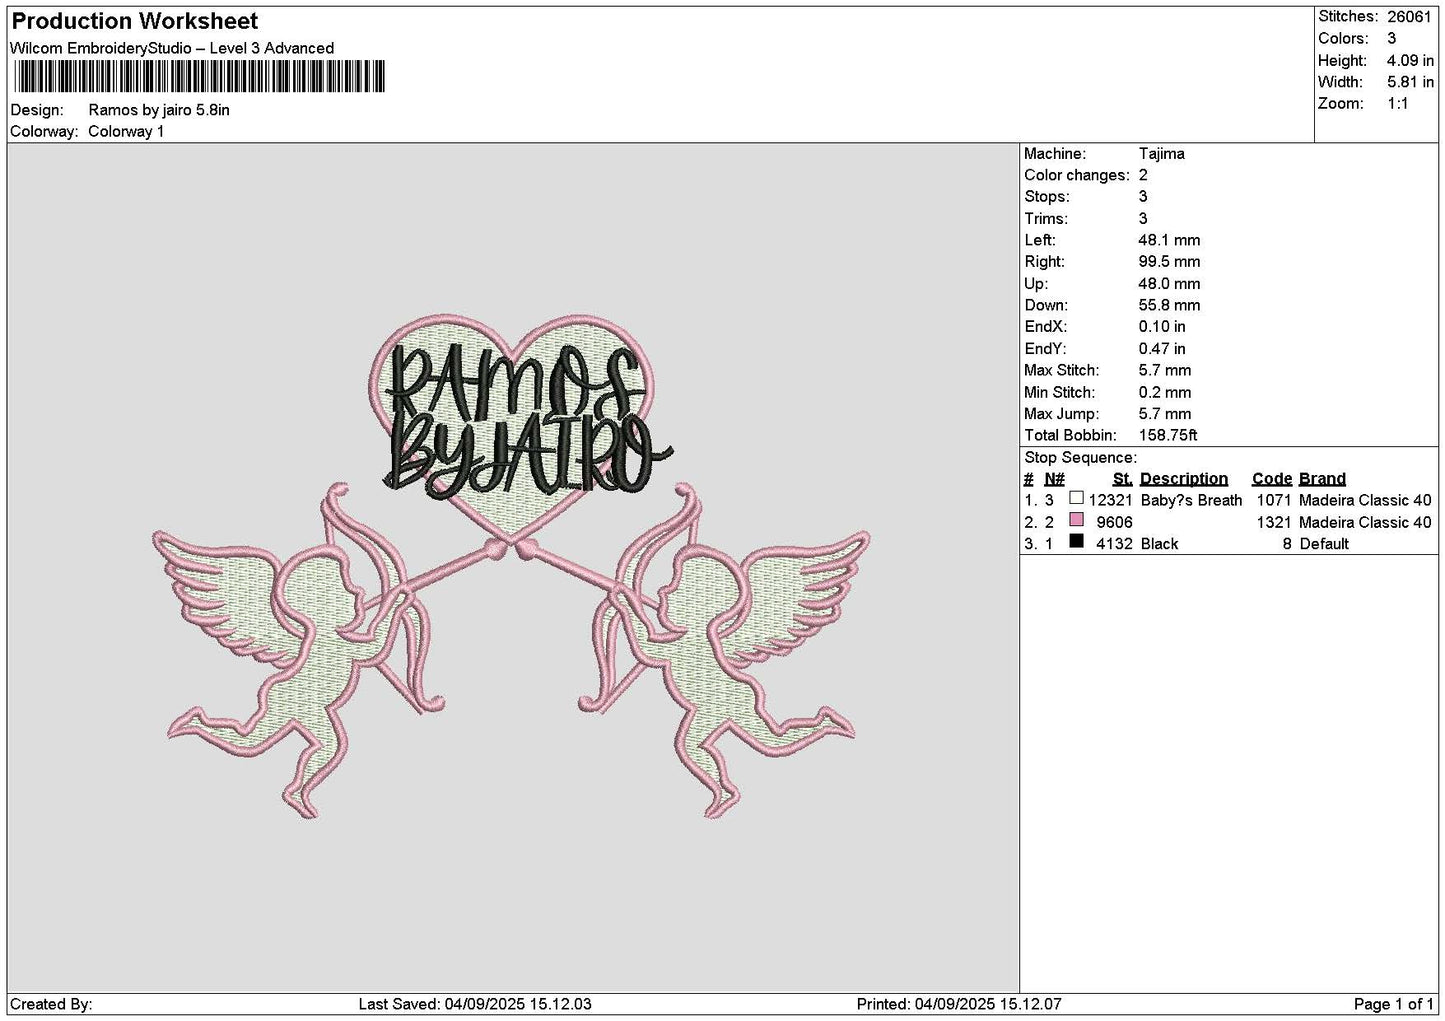
Task: Click the 'Trims:' label
Action: tap(1046, 219)
